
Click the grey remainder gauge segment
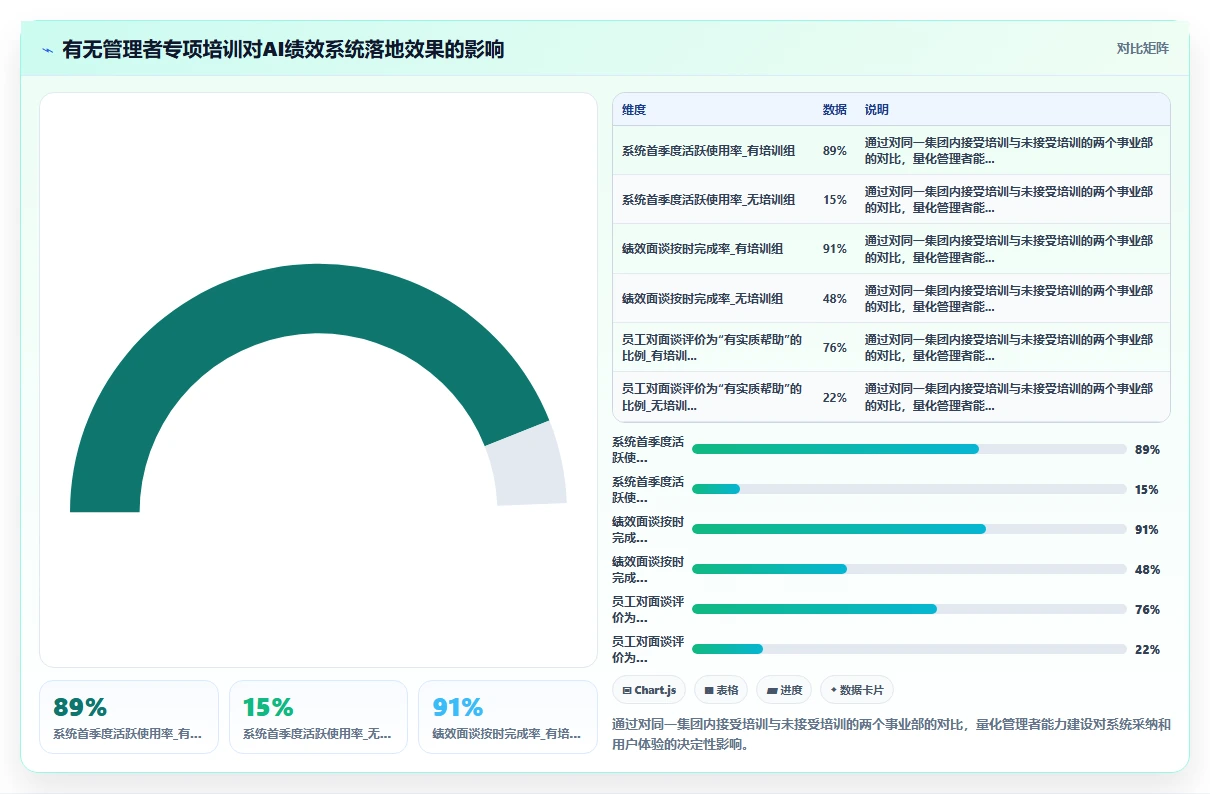528,466
